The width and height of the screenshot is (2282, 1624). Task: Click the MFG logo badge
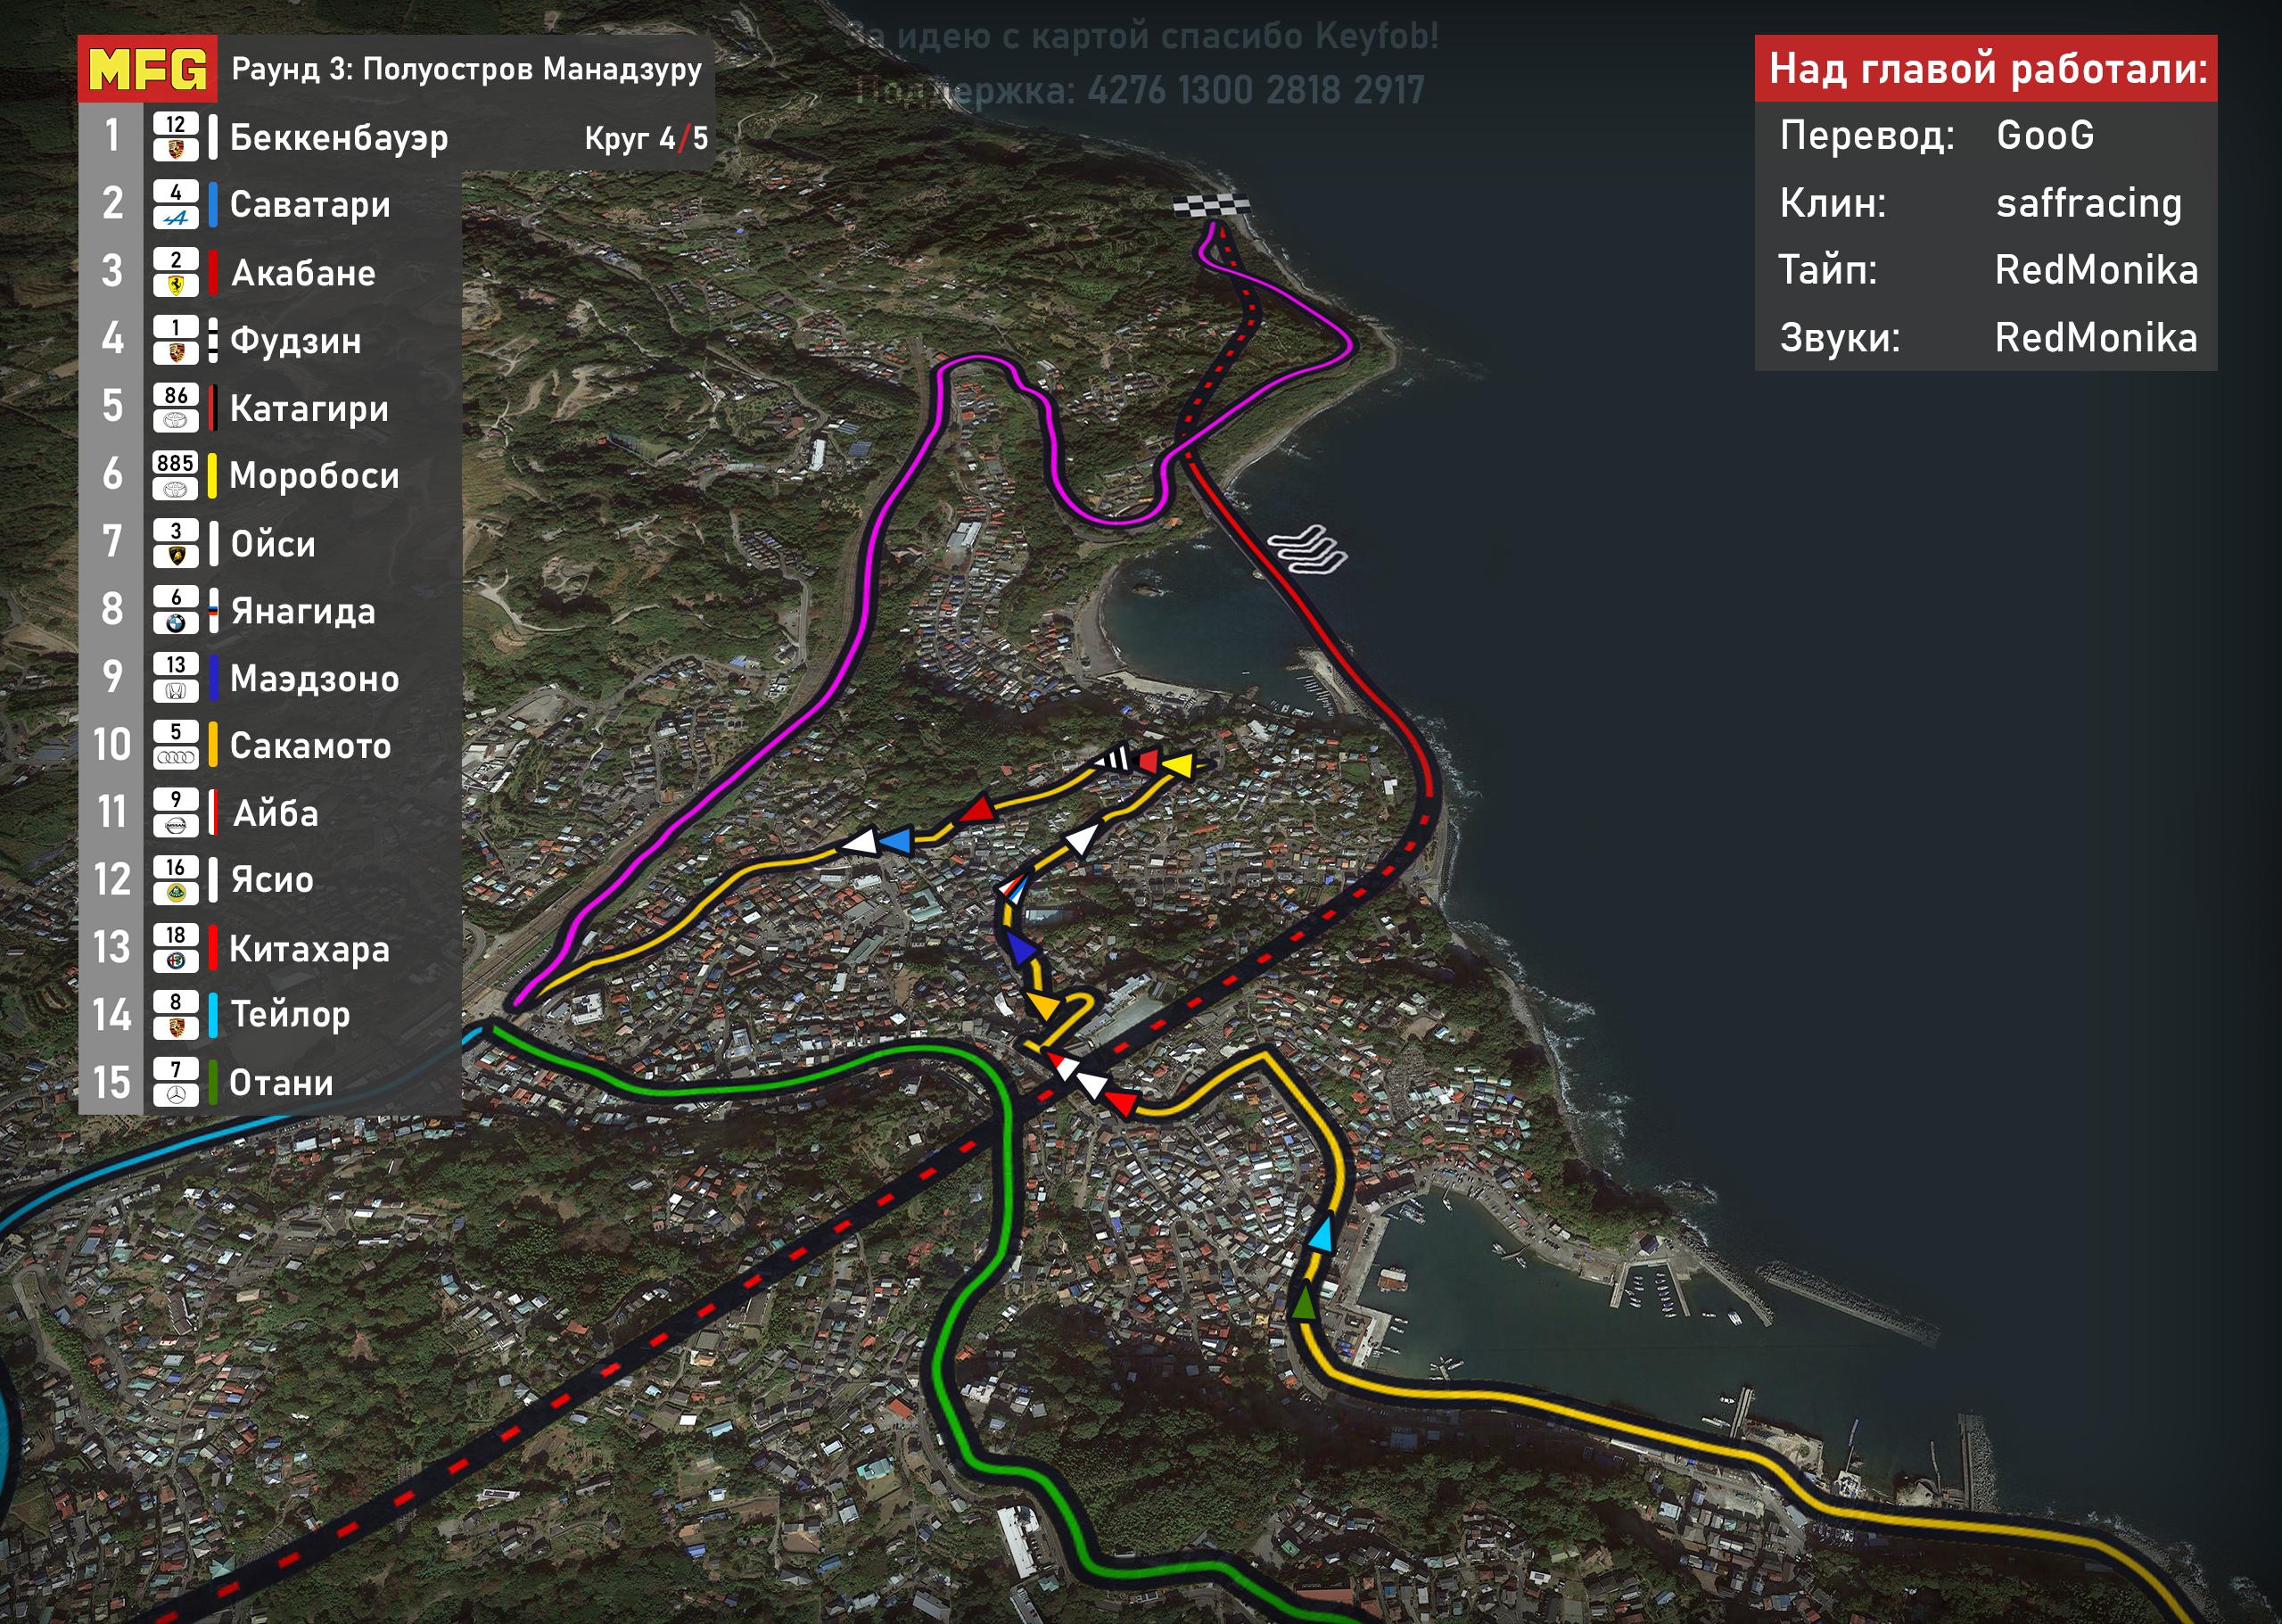(x=147, y=69)
